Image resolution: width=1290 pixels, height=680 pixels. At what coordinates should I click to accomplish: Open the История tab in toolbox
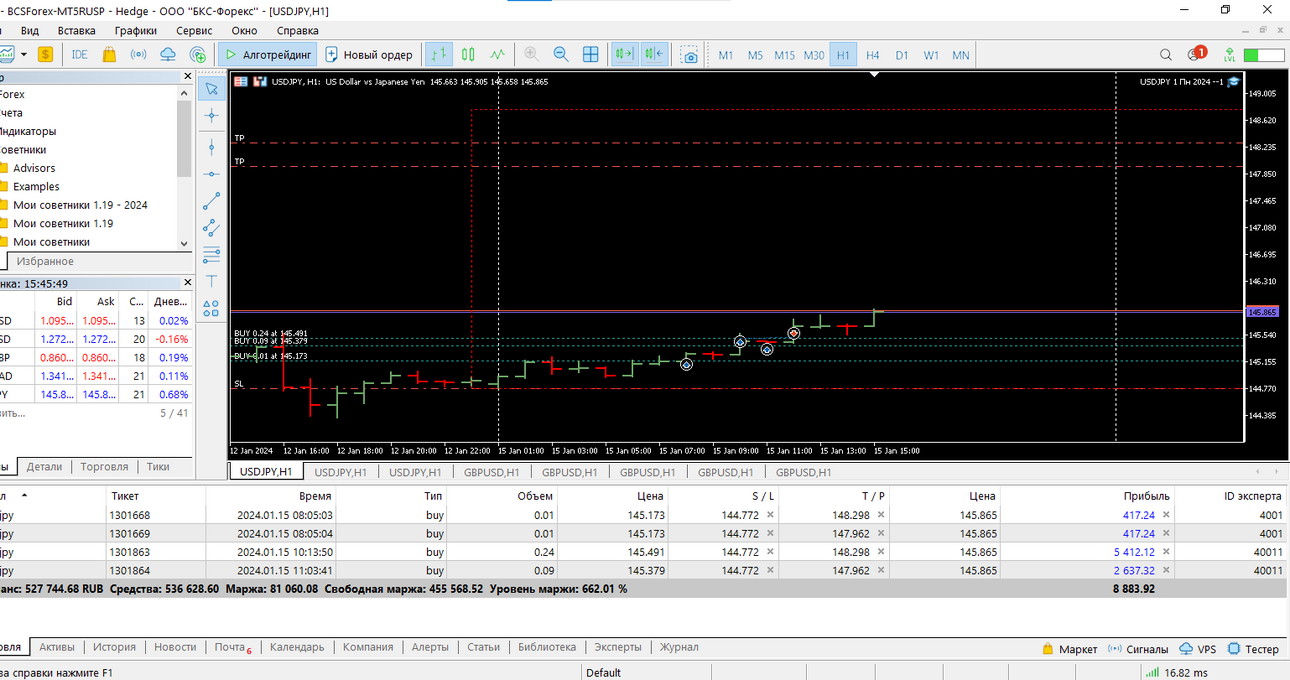pos(115,647)
